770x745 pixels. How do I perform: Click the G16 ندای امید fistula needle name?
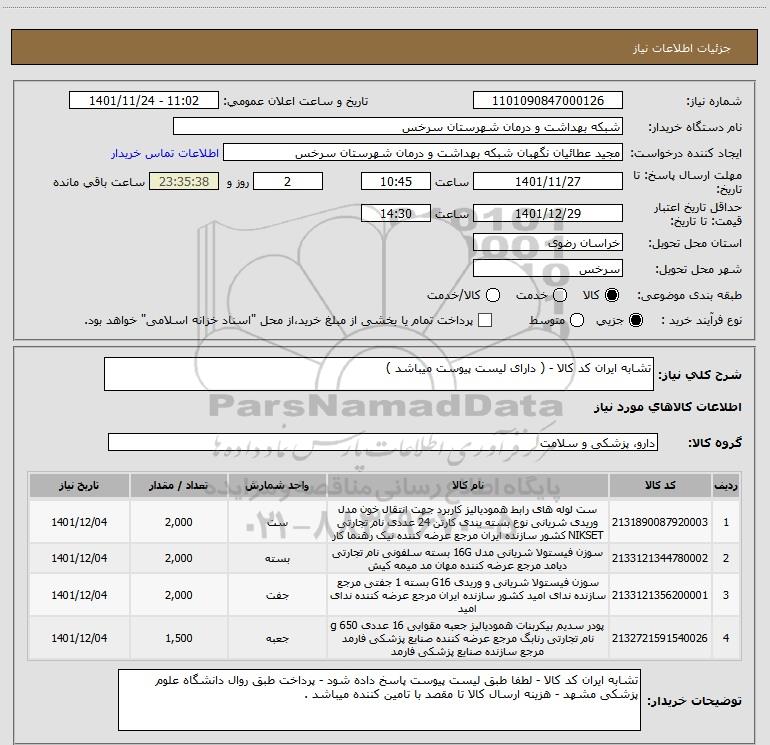[468, 595]
